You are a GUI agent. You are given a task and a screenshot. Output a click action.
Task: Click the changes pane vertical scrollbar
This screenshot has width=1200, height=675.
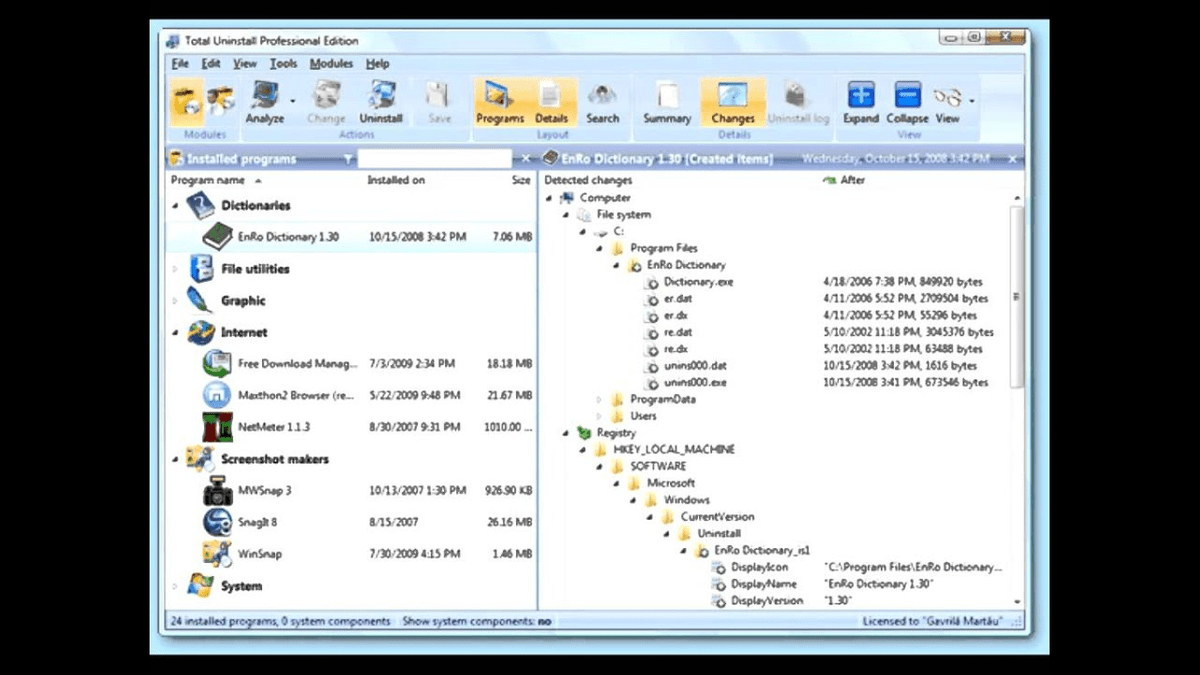(1017, 297)
